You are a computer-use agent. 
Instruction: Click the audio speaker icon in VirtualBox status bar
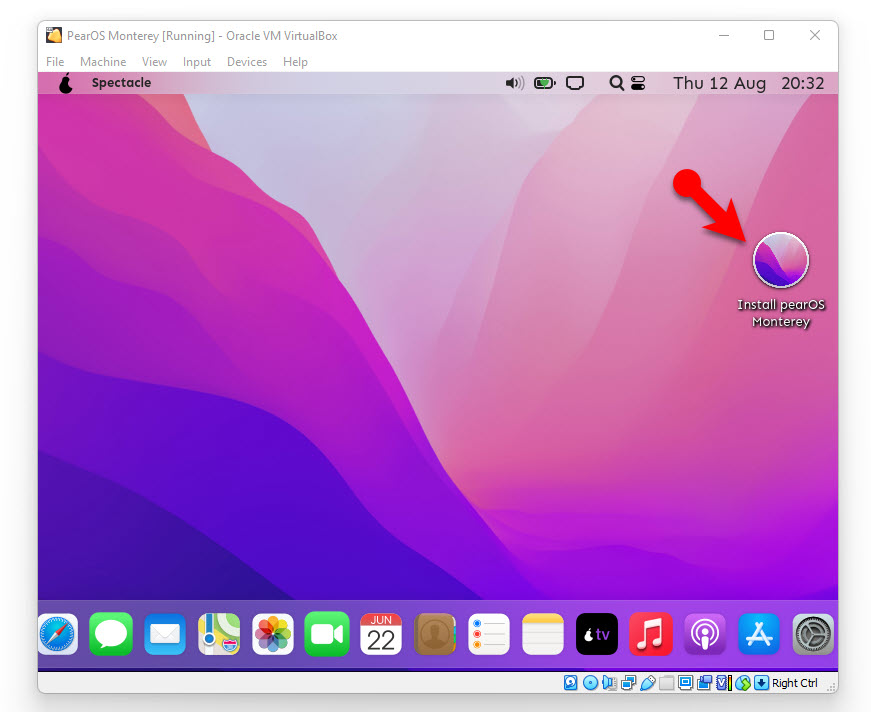[x=609, y=683]
